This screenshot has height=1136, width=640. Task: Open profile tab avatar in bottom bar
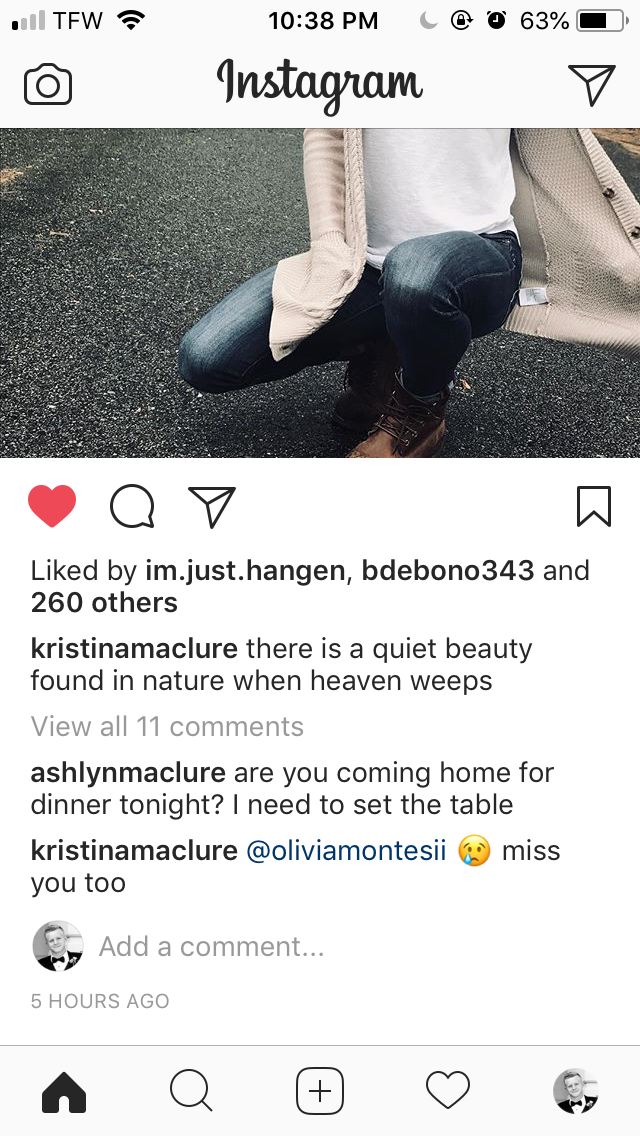[x=576, y=1091]
